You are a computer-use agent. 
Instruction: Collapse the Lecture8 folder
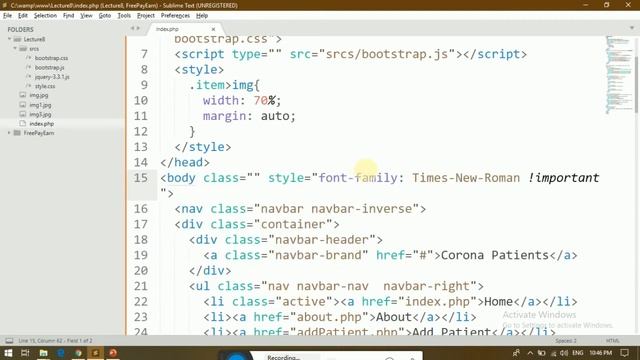[9, 39]
